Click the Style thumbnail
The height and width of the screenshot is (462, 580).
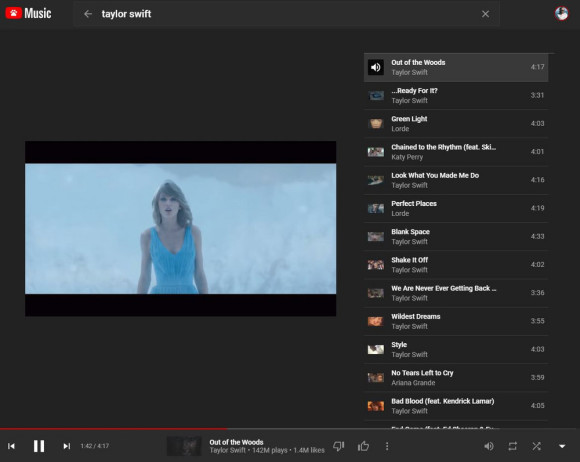pos(375,350)
